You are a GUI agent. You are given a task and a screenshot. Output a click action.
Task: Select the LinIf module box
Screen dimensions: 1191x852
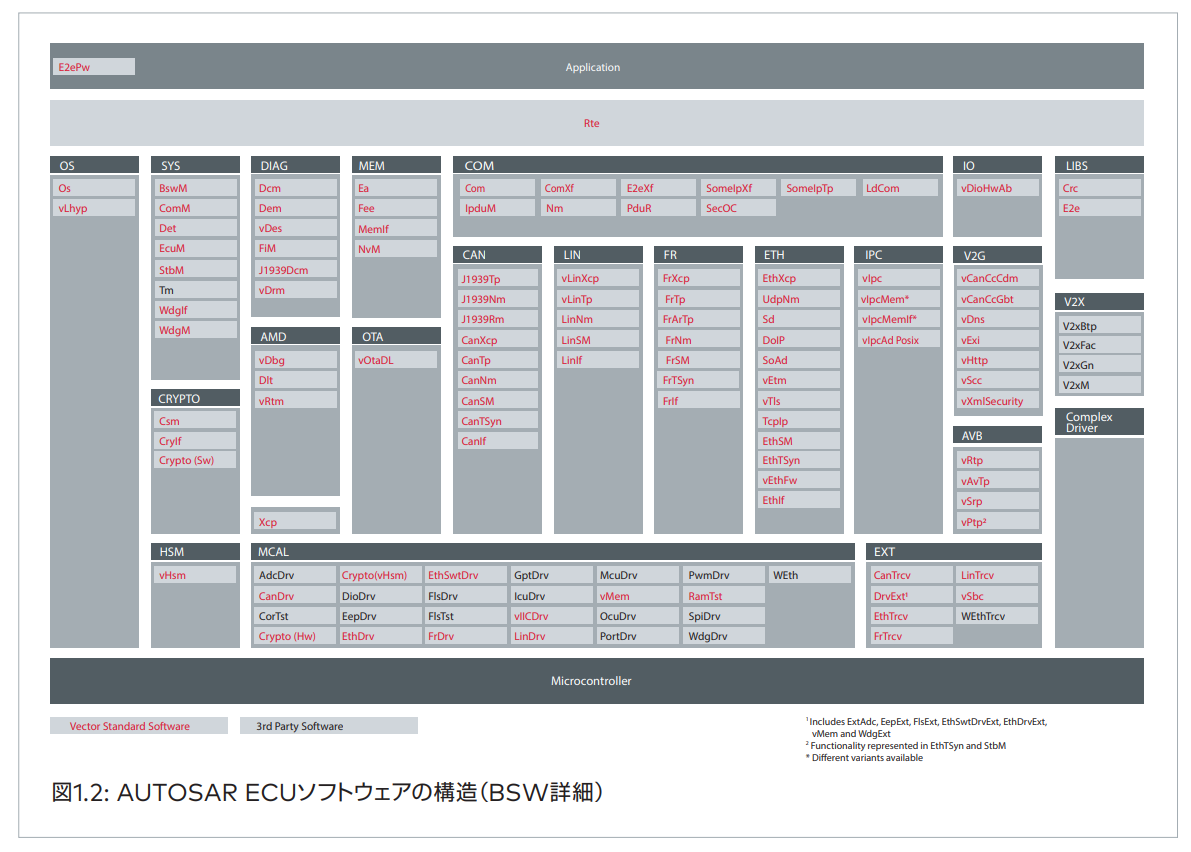[598, 360]
